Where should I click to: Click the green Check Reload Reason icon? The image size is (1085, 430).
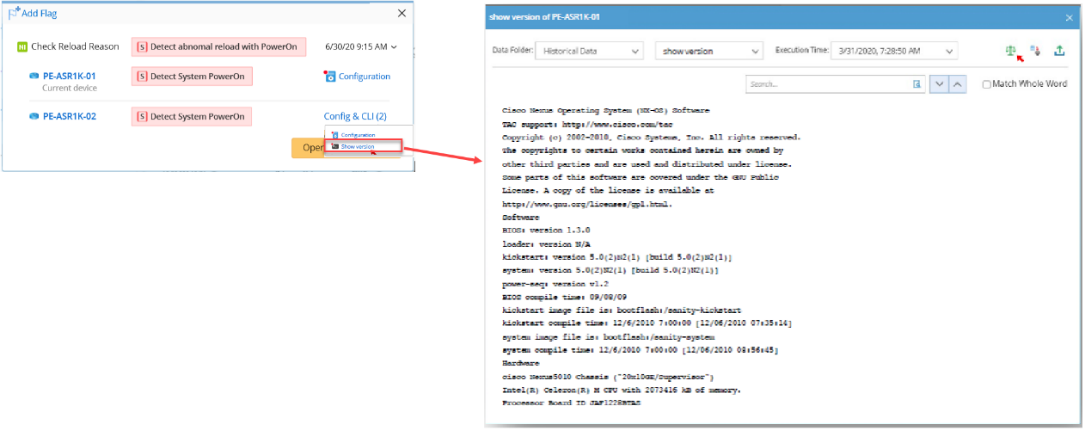(22, 46)
